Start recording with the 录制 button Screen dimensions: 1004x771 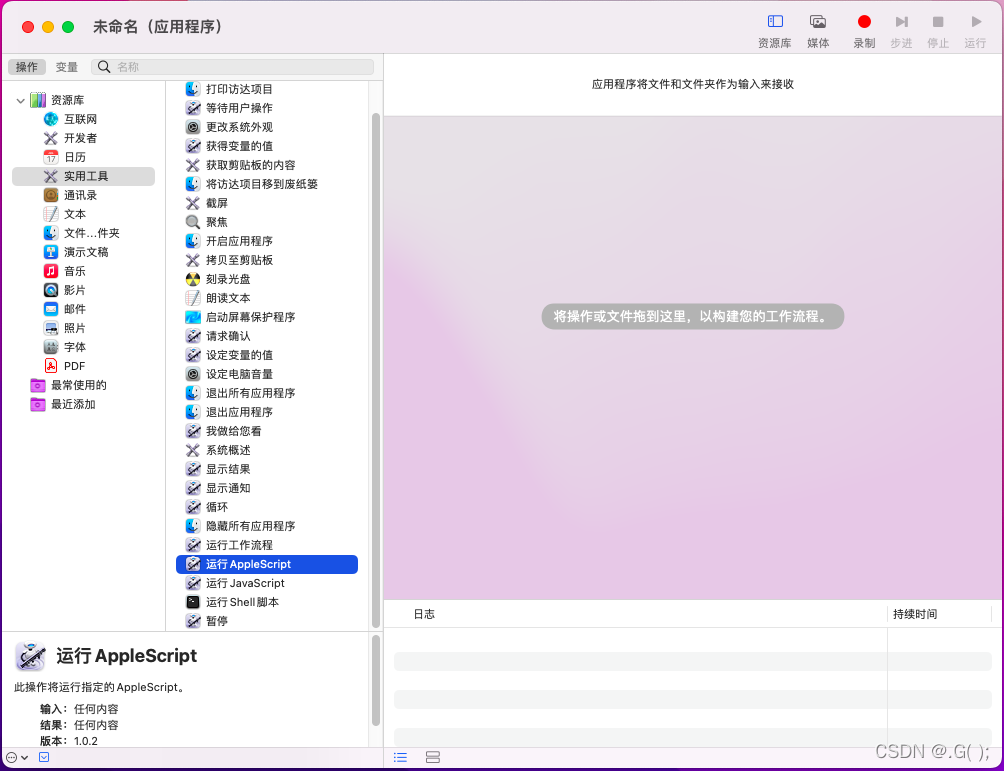pyautogui.click(x=864, y=31)
